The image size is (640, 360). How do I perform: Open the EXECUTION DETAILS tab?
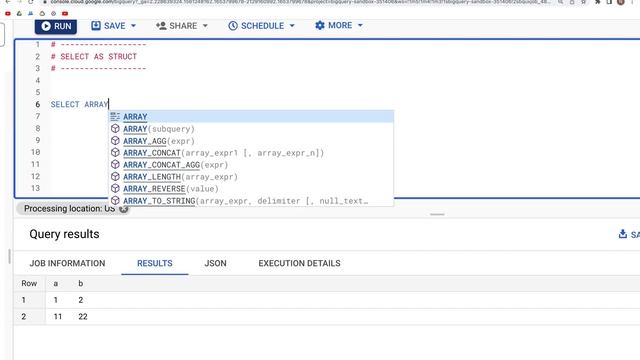(299, 263)
